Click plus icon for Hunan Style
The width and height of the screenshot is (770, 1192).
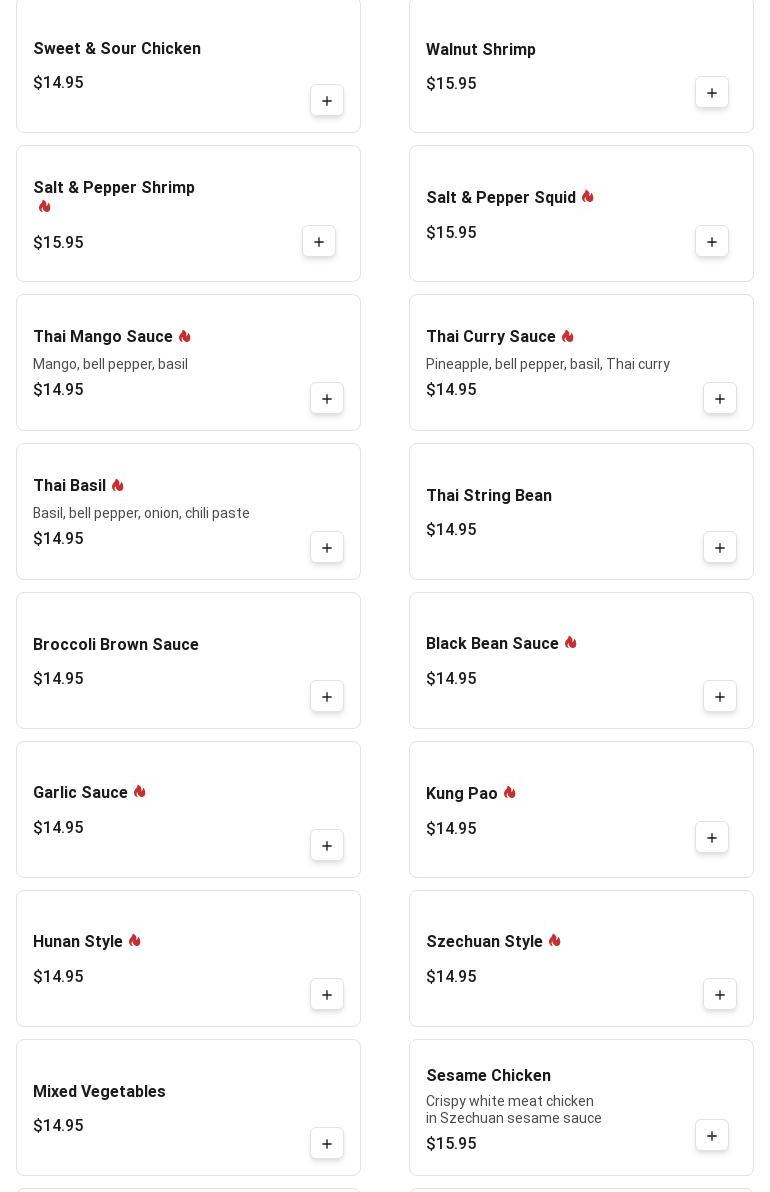327,995
